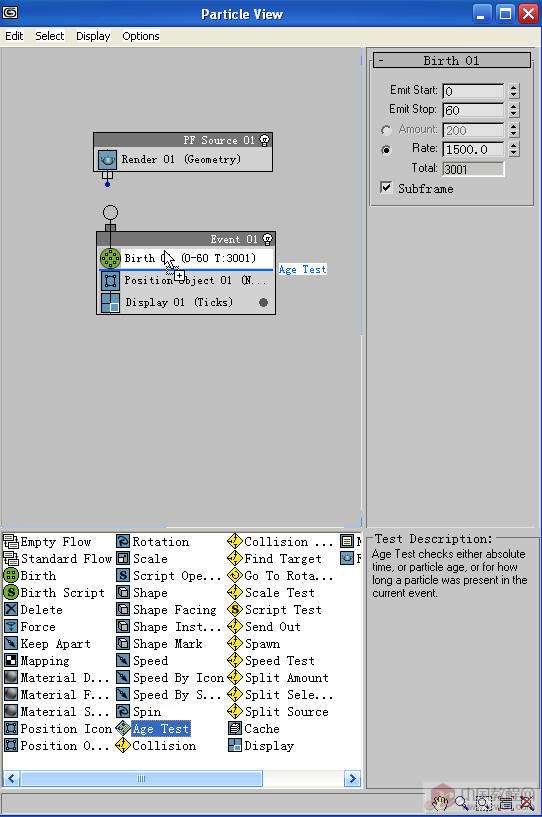Screen dimensions: 542x817
Task: Select the Keep Apart operator
Action: tap(47, 644)
